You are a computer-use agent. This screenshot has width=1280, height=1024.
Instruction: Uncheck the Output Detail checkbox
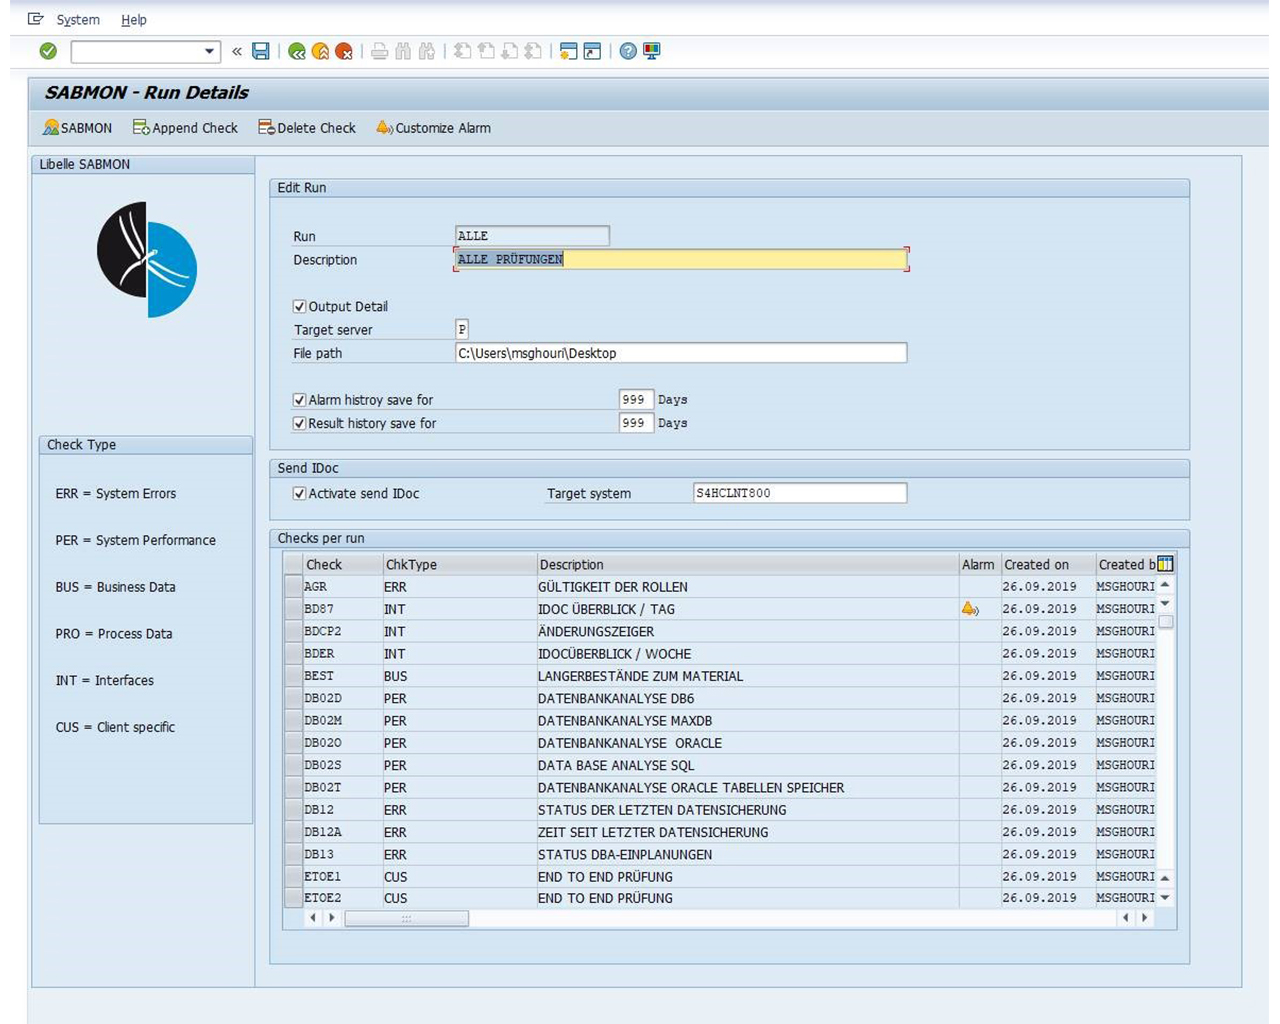click(x=299, y=307)
